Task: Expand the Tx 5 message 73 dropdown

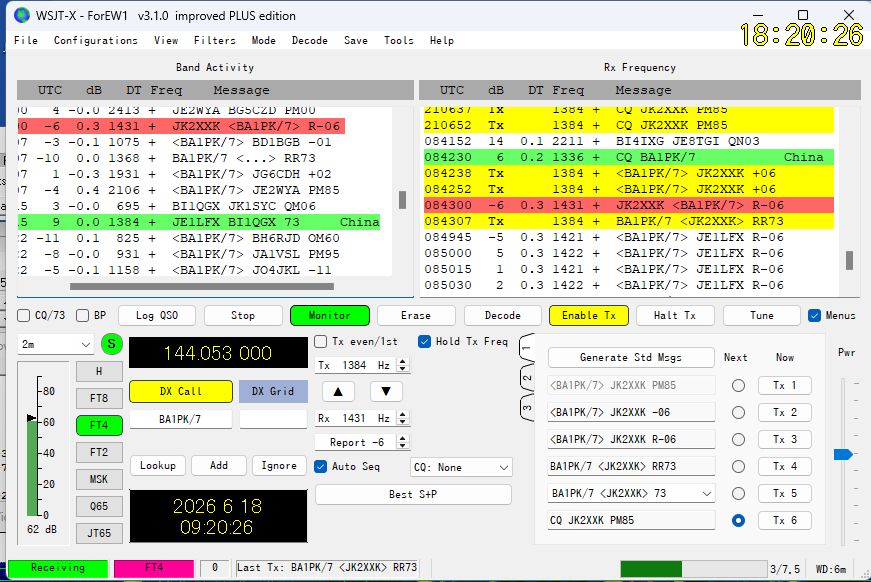Action: tap(707, 493)
